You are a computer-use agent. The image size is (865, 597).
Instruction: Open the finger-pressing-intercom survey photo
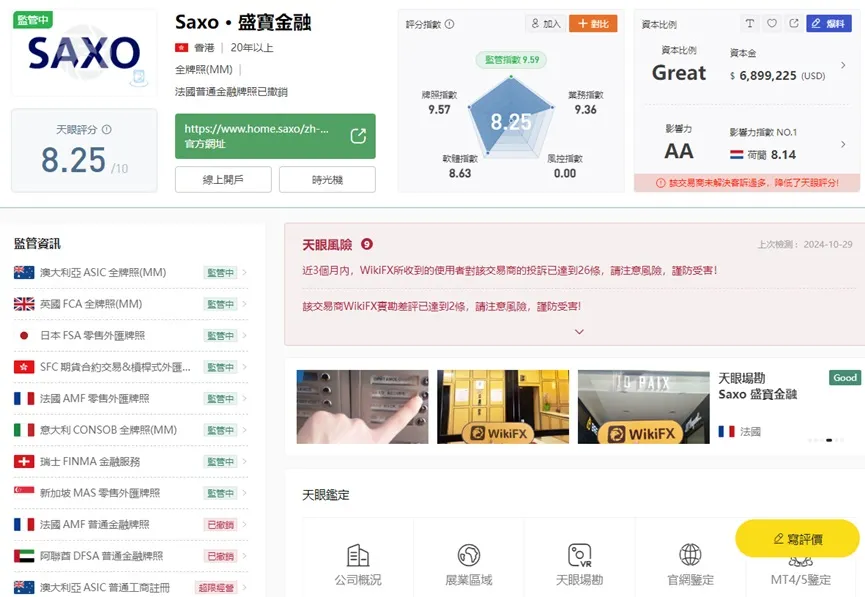362,407
